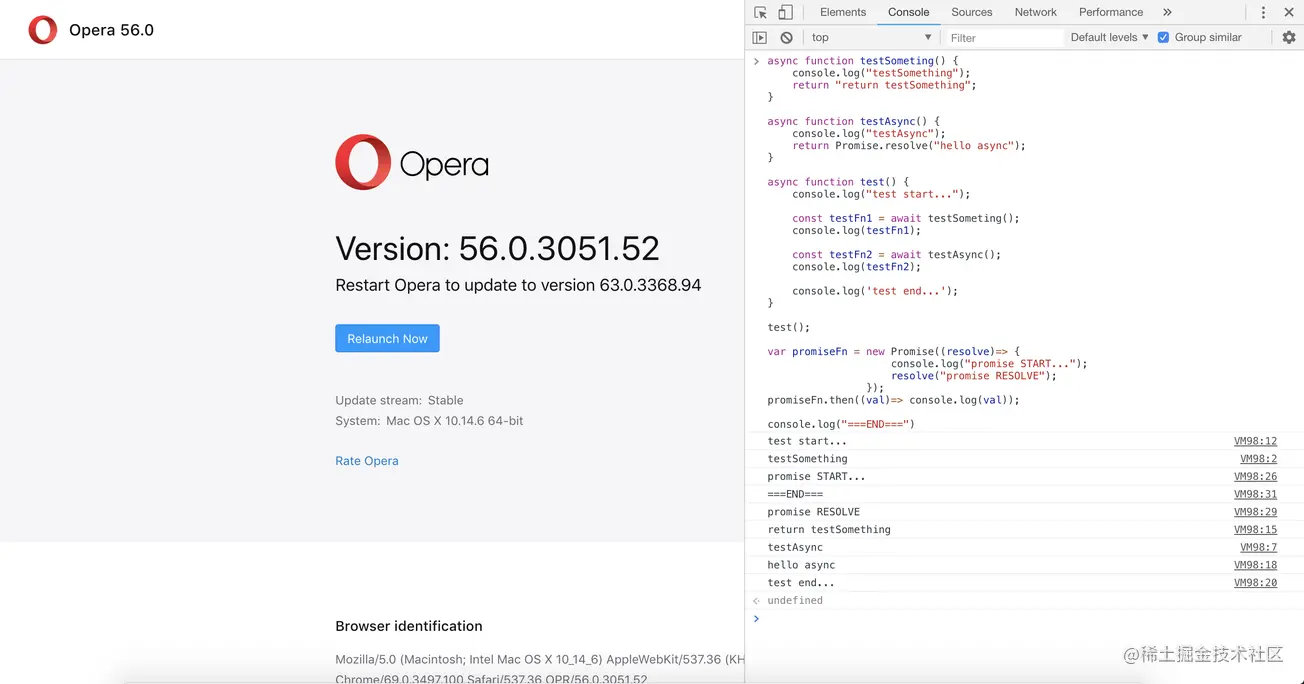
Task: Click the console input prompt line
Action: [1024, 619]
